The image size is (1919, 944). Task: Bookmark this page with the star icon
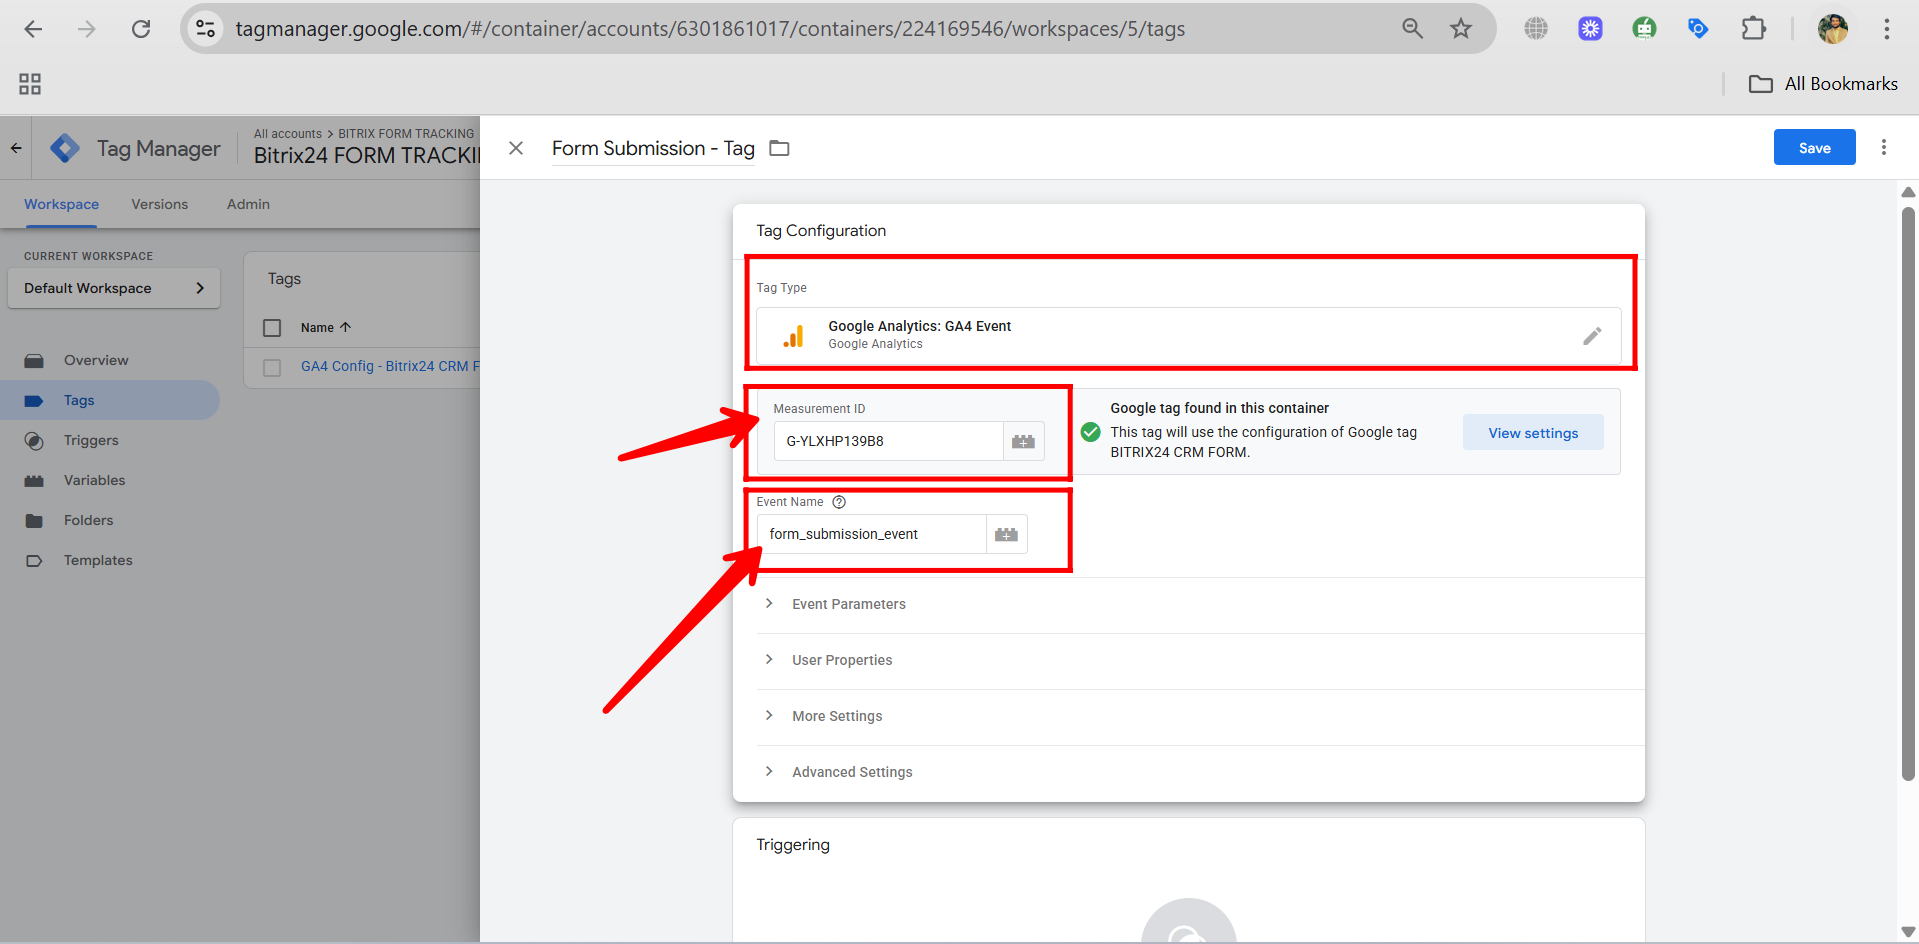click(1461, 29)
